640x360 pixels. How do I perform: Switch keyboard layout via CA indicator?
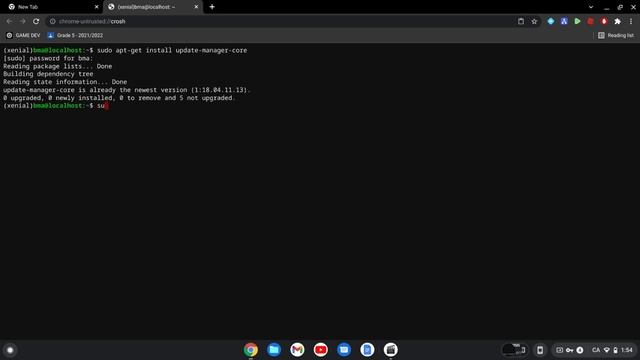596,350
